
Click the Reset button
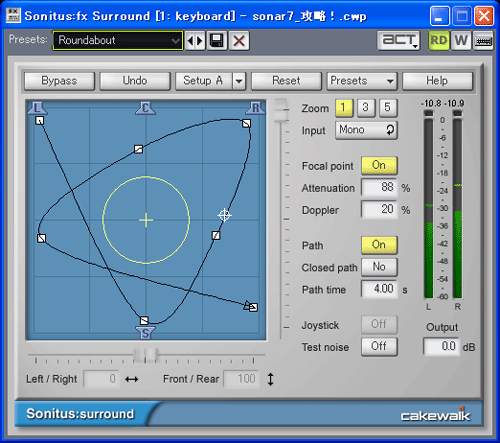pyautogui.click(x=286, y=81)
